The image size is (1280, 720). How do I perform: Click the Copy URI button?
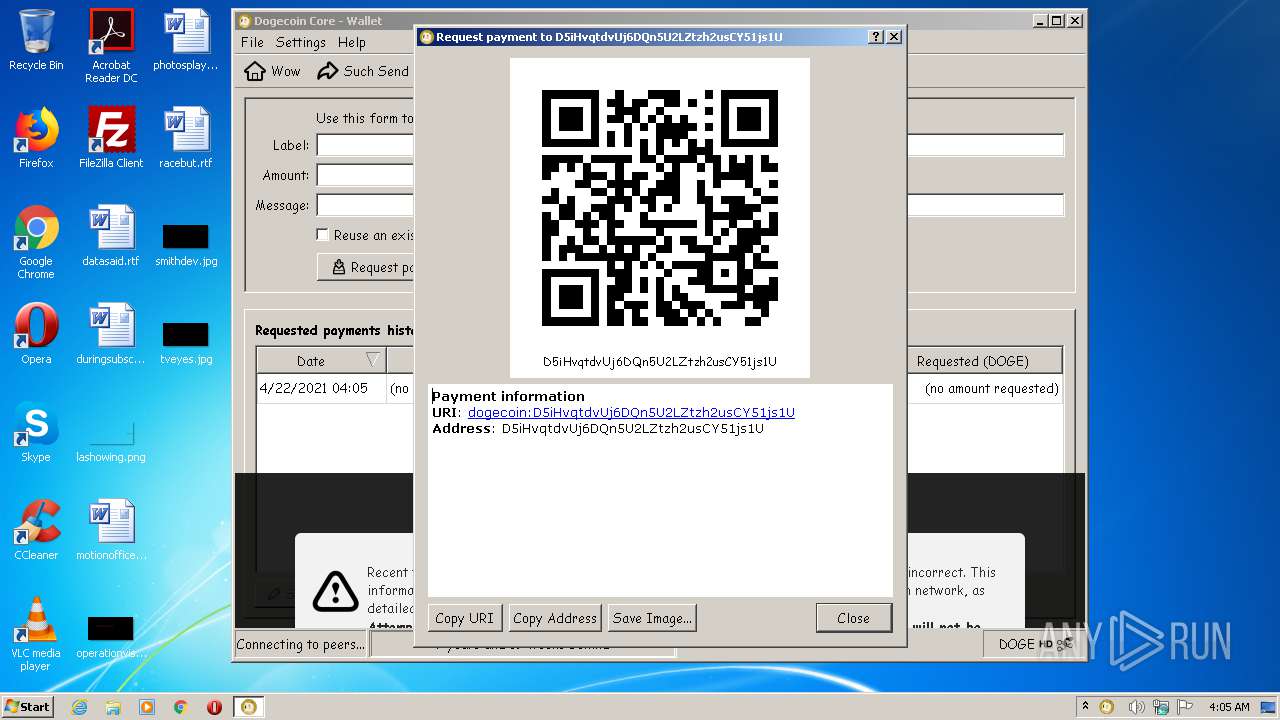464,618
